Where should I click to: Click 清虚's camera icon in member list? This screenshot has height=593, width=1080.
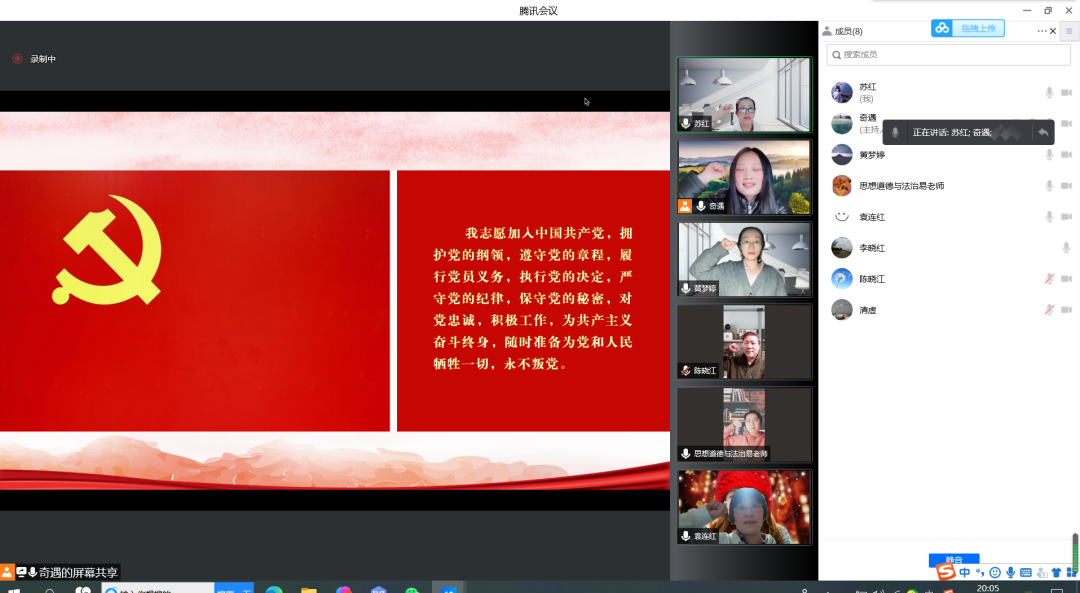(1066, 310)
